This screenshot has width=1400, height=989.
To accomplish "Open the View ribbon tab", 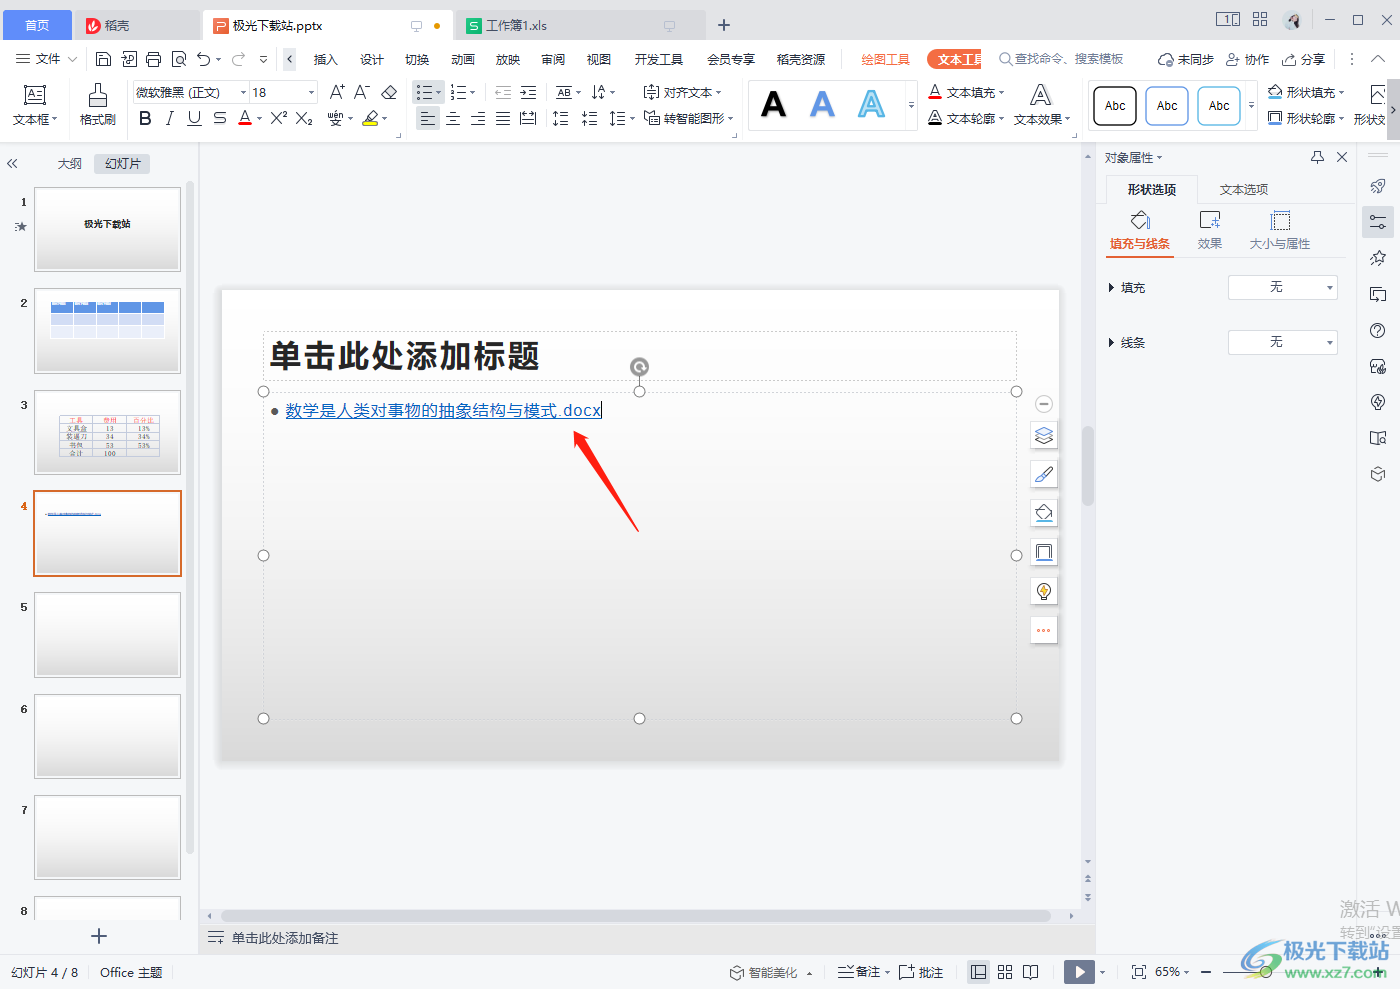I will tap(598, 60).
